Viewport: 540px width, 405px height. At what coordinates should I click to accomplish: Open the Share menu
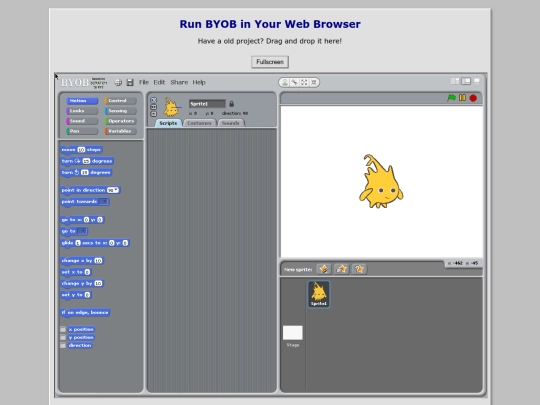179,82
